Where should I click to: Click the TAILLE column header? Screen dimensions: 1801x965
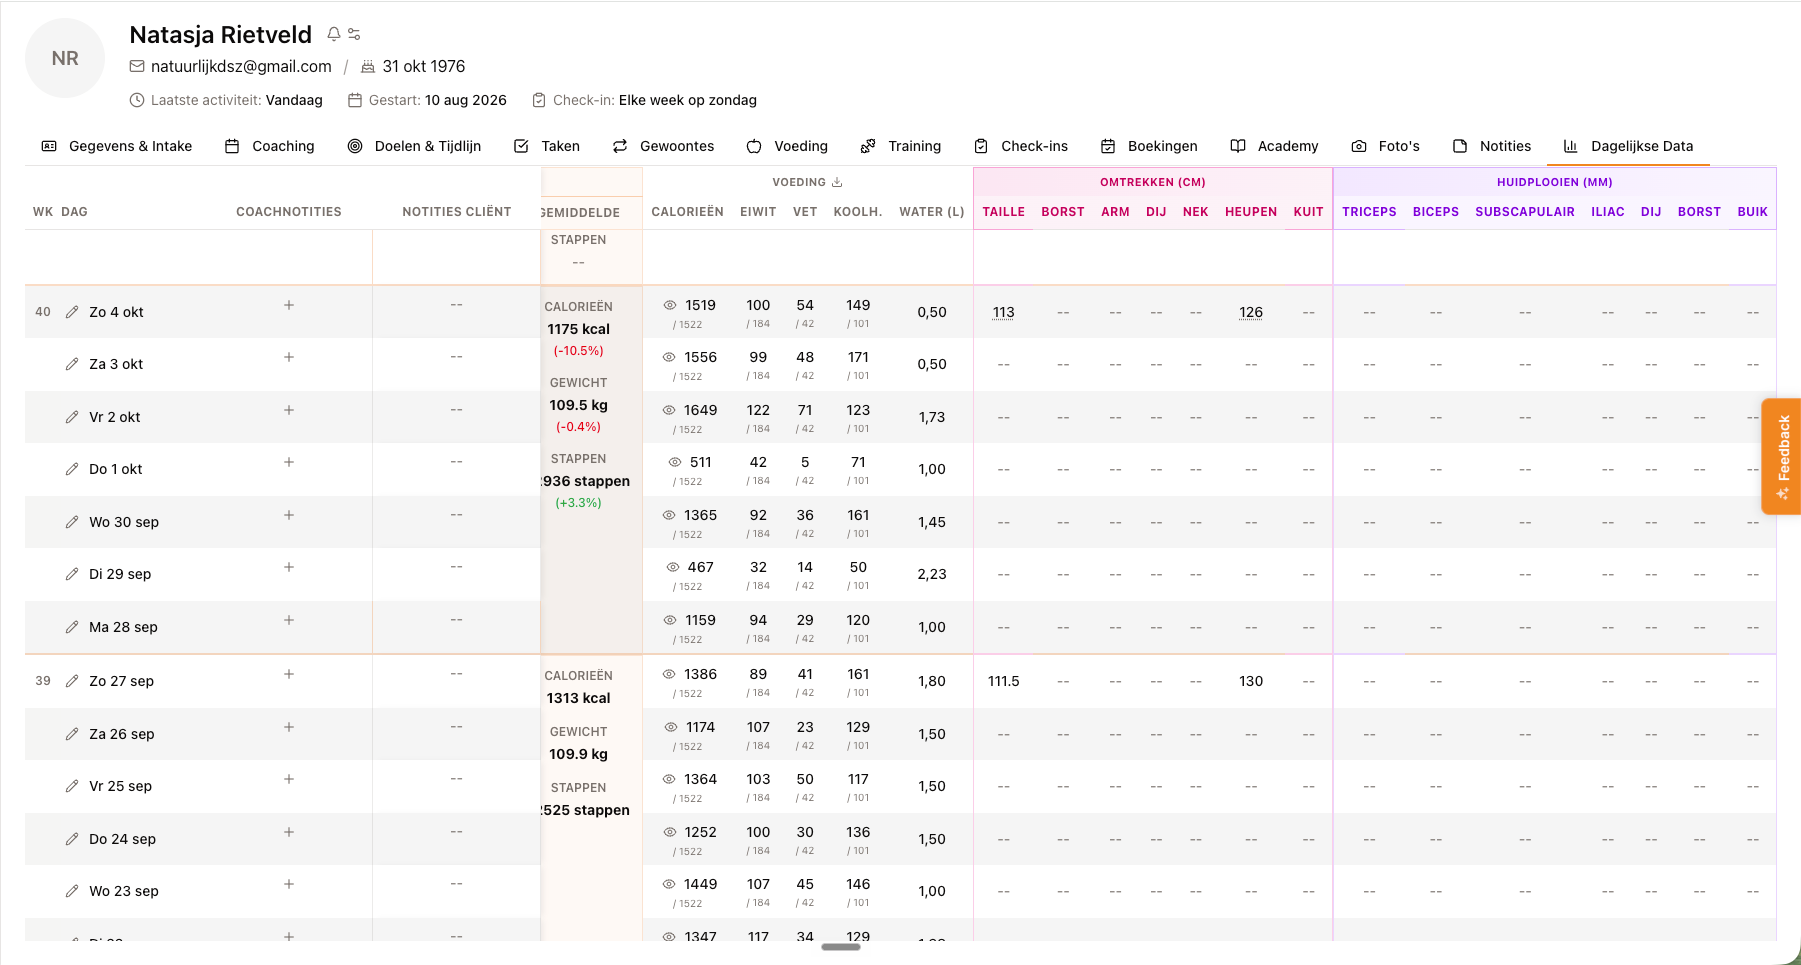[x=1003, y=212]
